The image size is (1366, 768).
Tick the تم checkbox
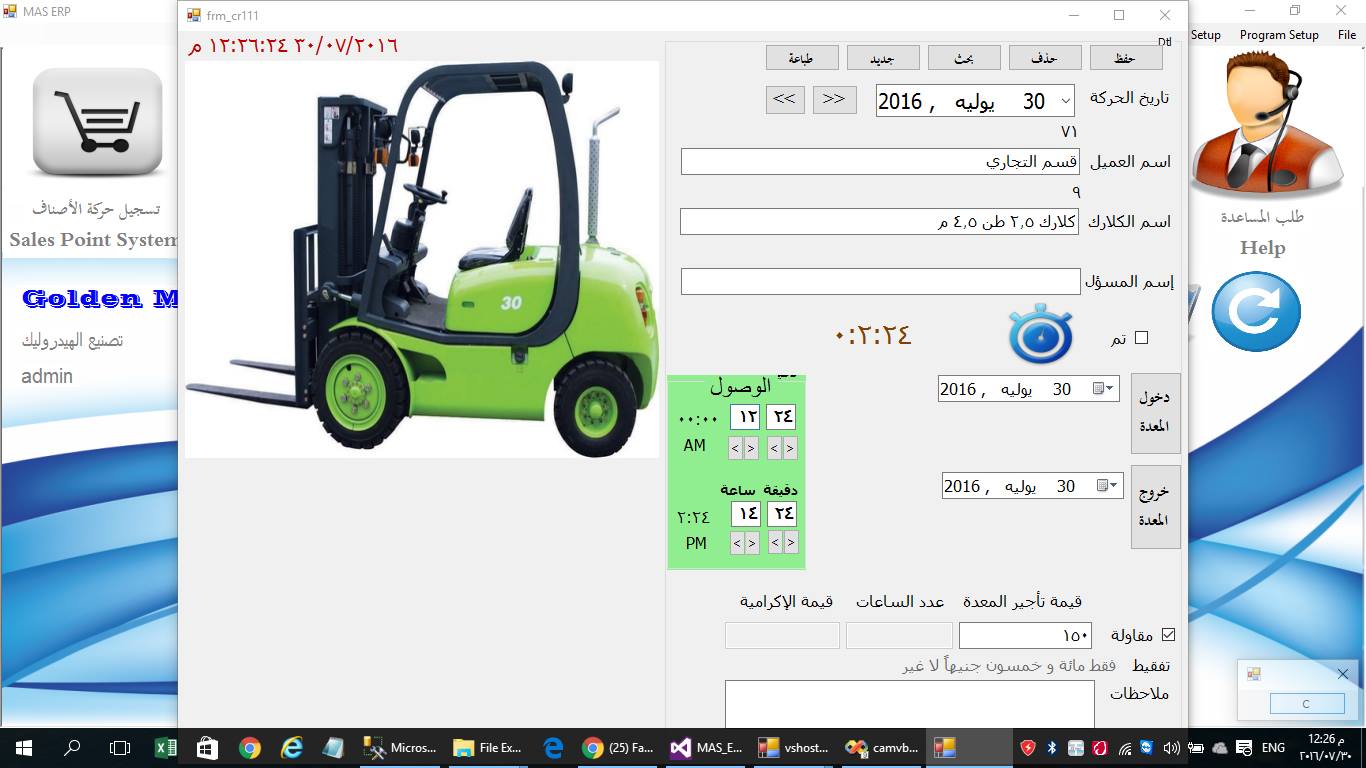tap(1141, 338)
